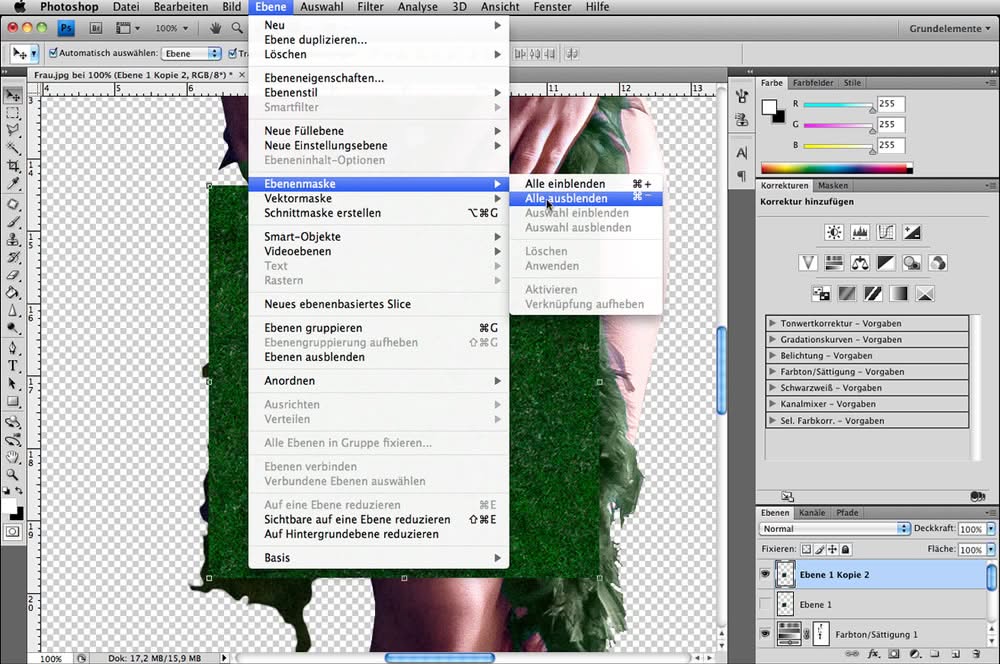Switch to the Kanäle tab
This screenshot has height=664, width=1000.
[812, 512]
